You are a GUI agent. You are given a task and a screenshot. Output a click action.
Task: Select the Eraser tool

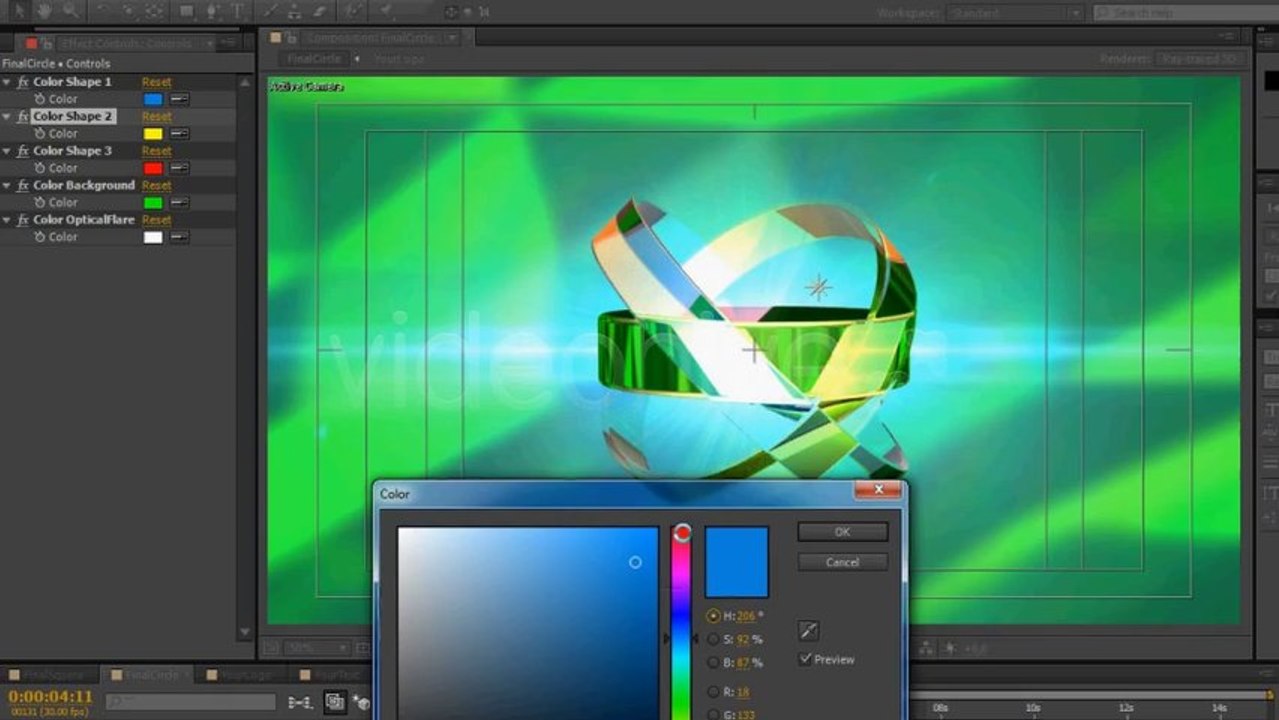click(319, 12)
